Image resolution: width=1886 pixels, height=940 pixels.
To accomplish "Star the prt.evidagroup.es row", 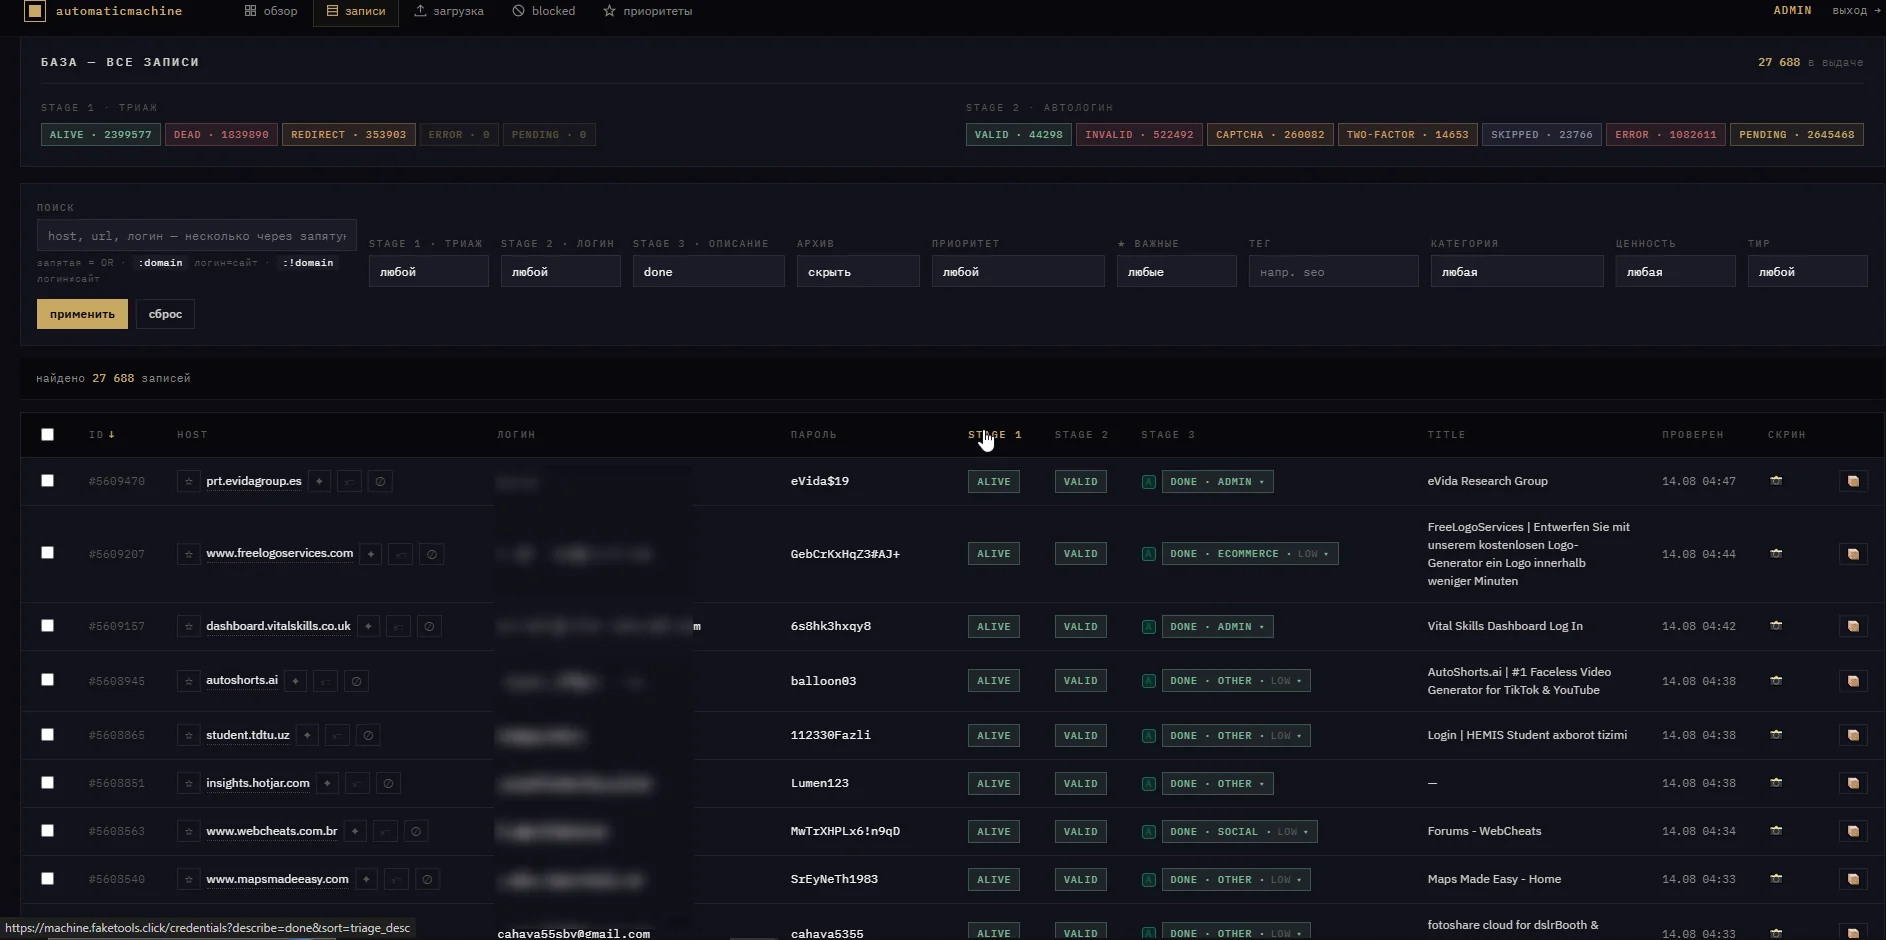I will (x=189, y=482).
